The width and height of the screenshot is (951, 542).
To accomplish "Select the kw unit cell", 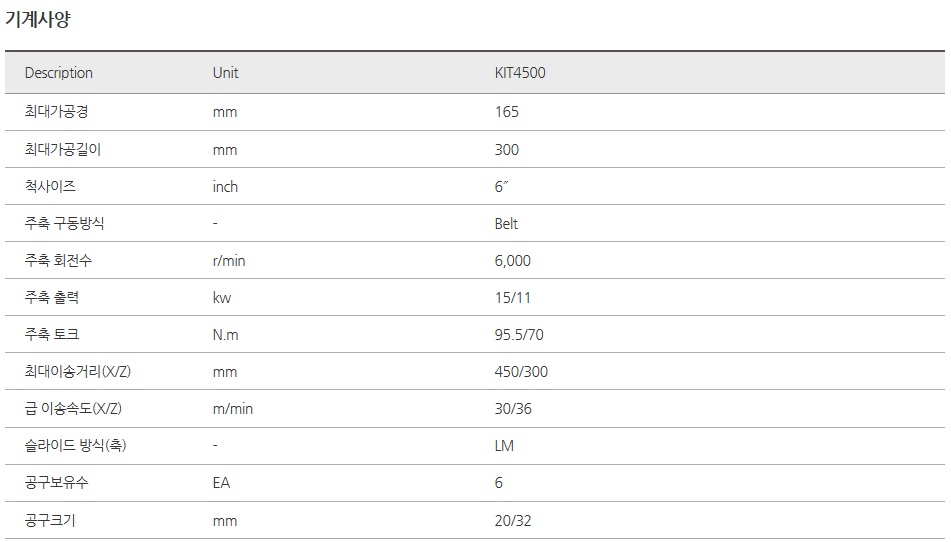I will (222, 298).
